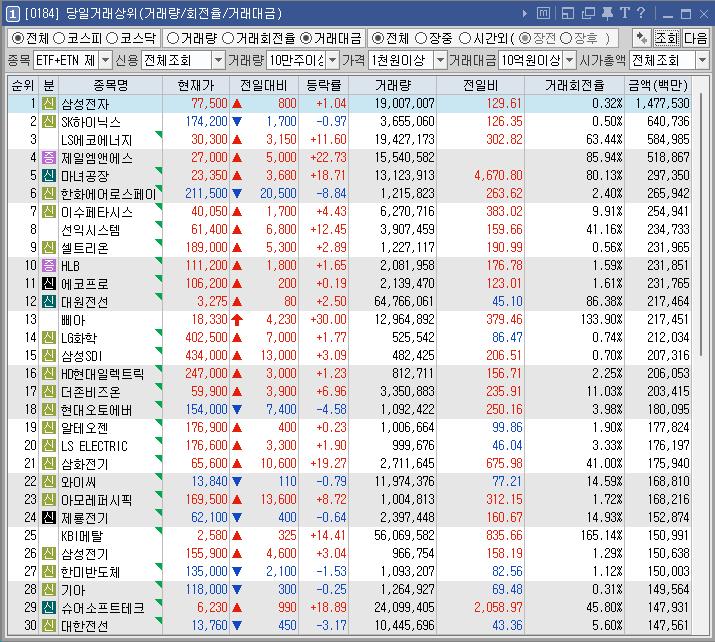Click the 대한전선 volume 10,445,696

(x=404, y=626)
